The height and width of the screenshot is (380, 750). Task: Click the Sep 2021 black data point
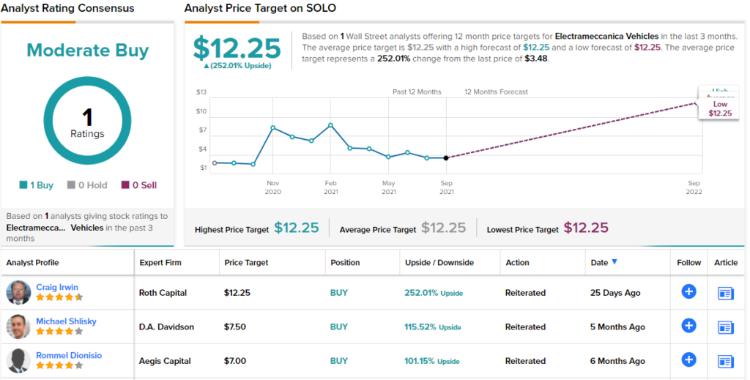coord(446,158)
